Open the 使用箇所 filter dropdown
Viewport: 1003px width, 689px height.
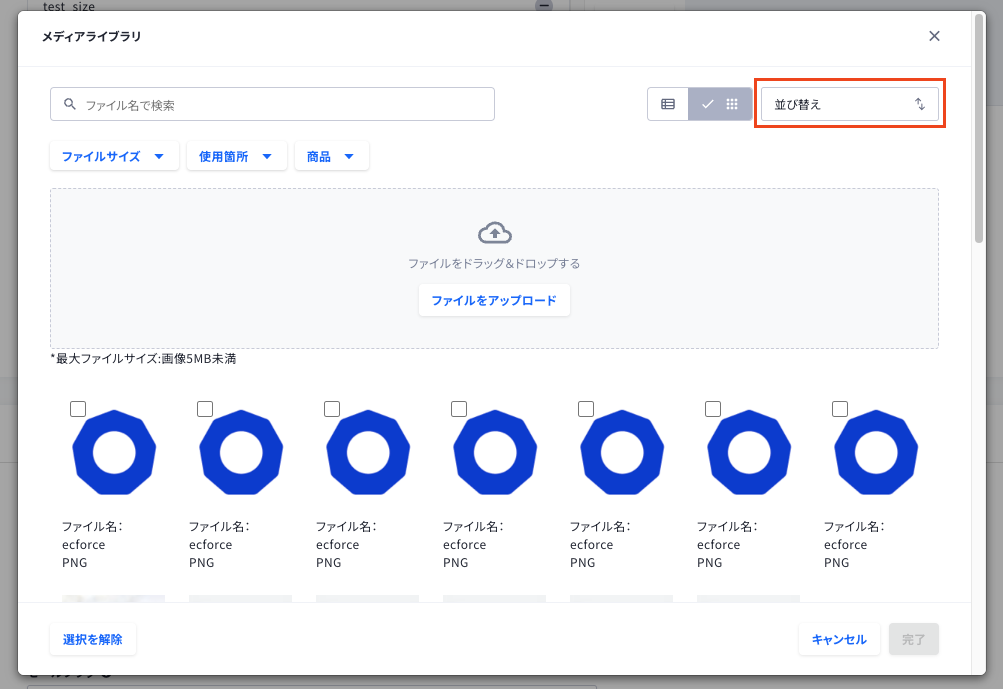(x=236, y=156)
